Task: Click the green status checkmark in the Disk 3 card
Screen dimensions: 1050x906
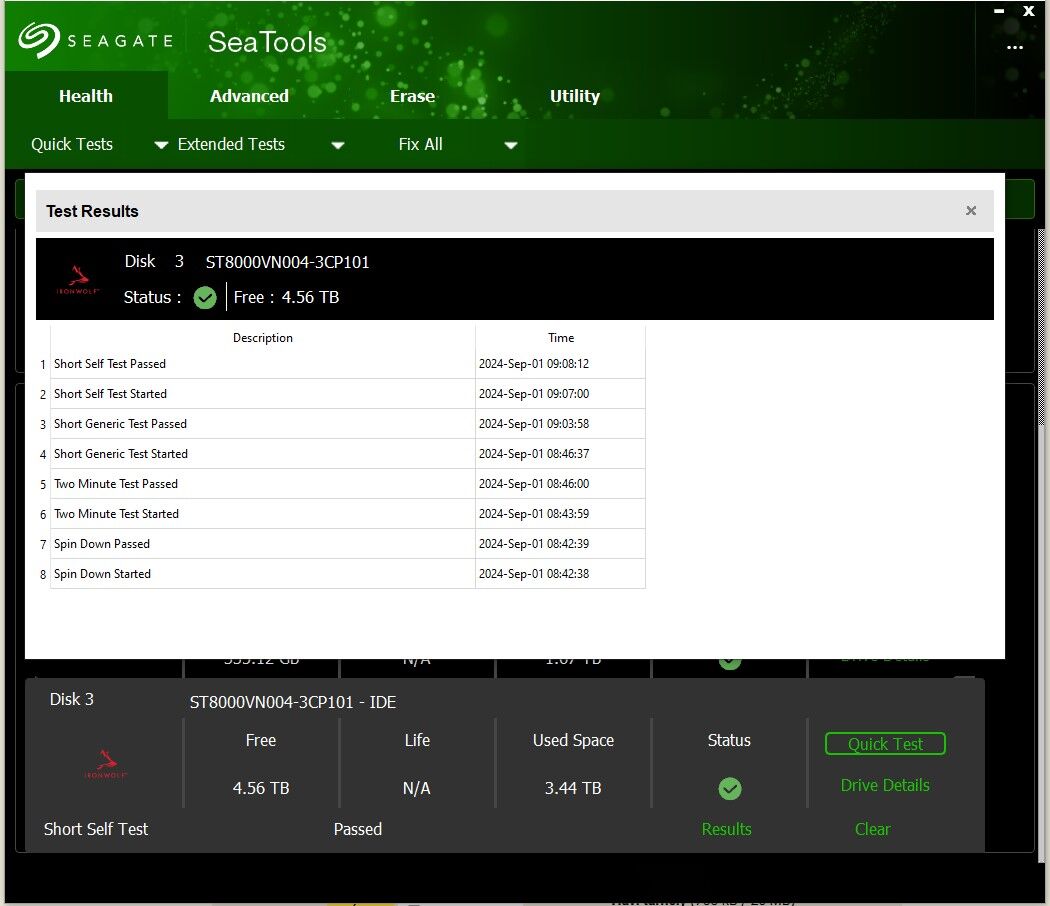Action: click(729, 789)
